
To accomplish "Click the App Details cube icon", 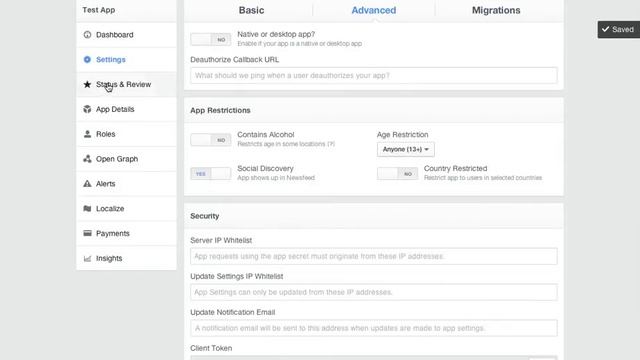I will point(87,109).
